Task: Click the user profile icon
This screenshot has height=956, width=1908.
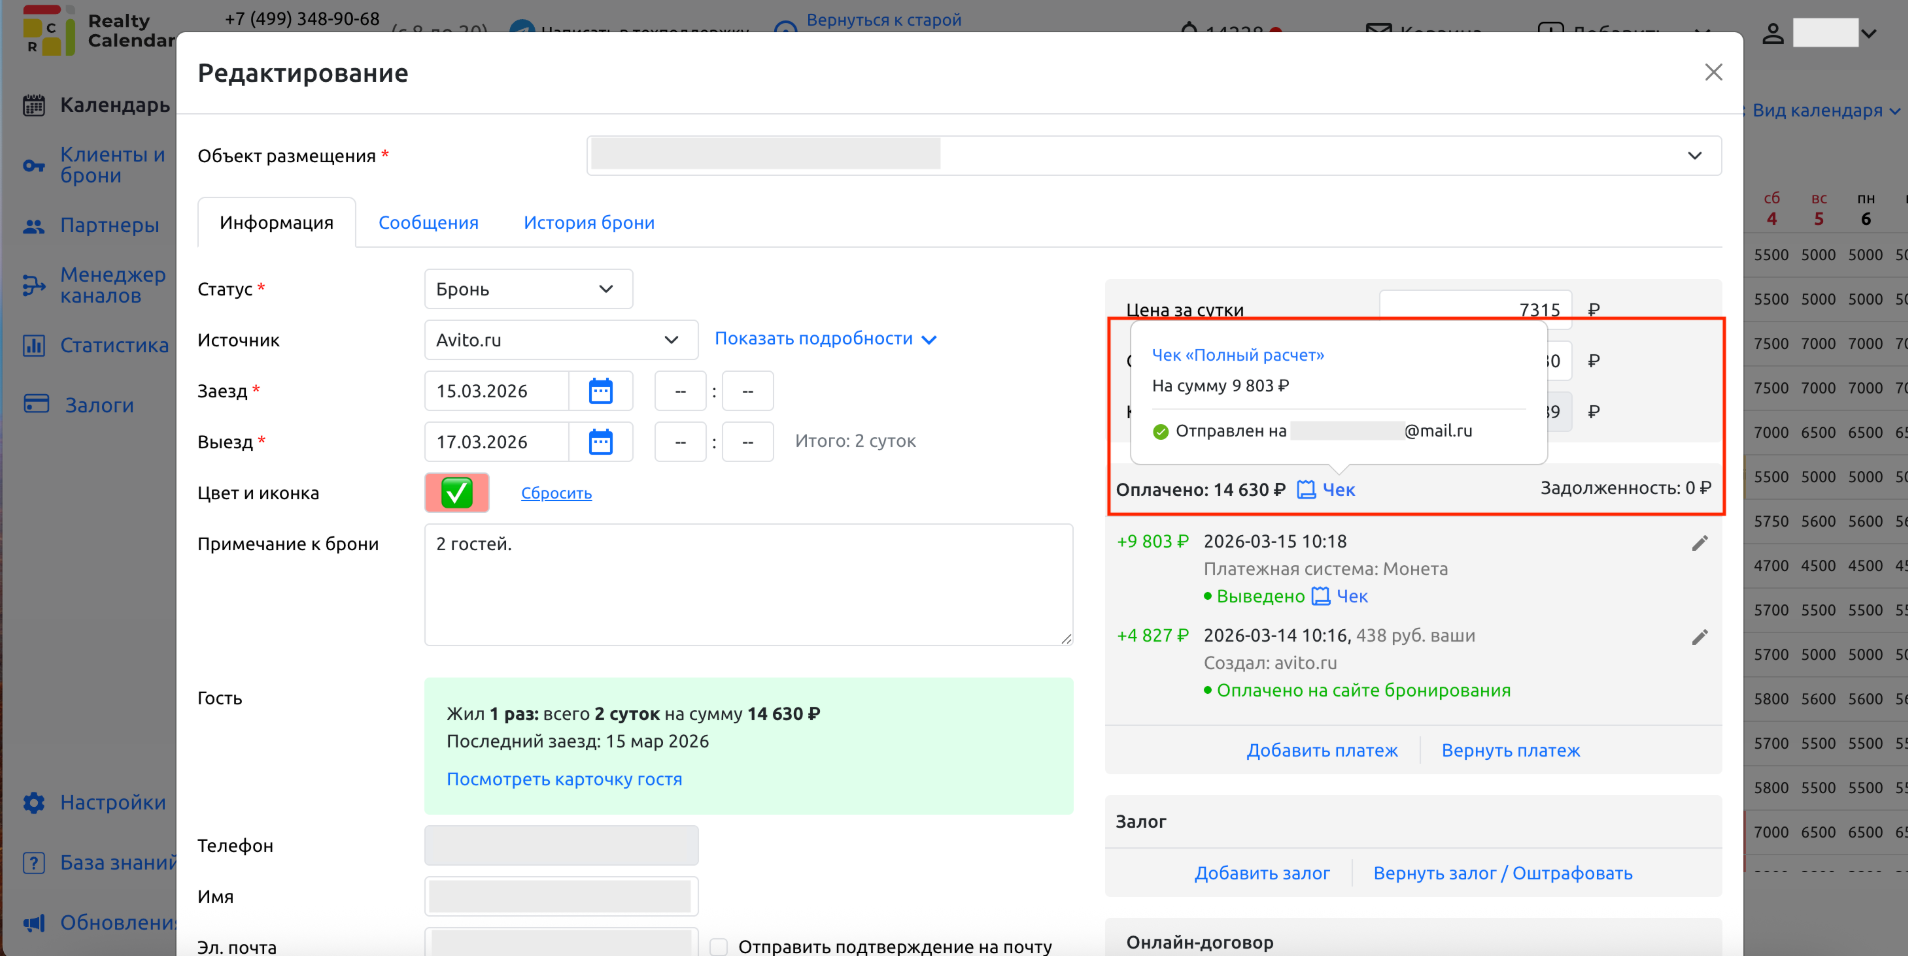Action: click(x=1773, y=33)
